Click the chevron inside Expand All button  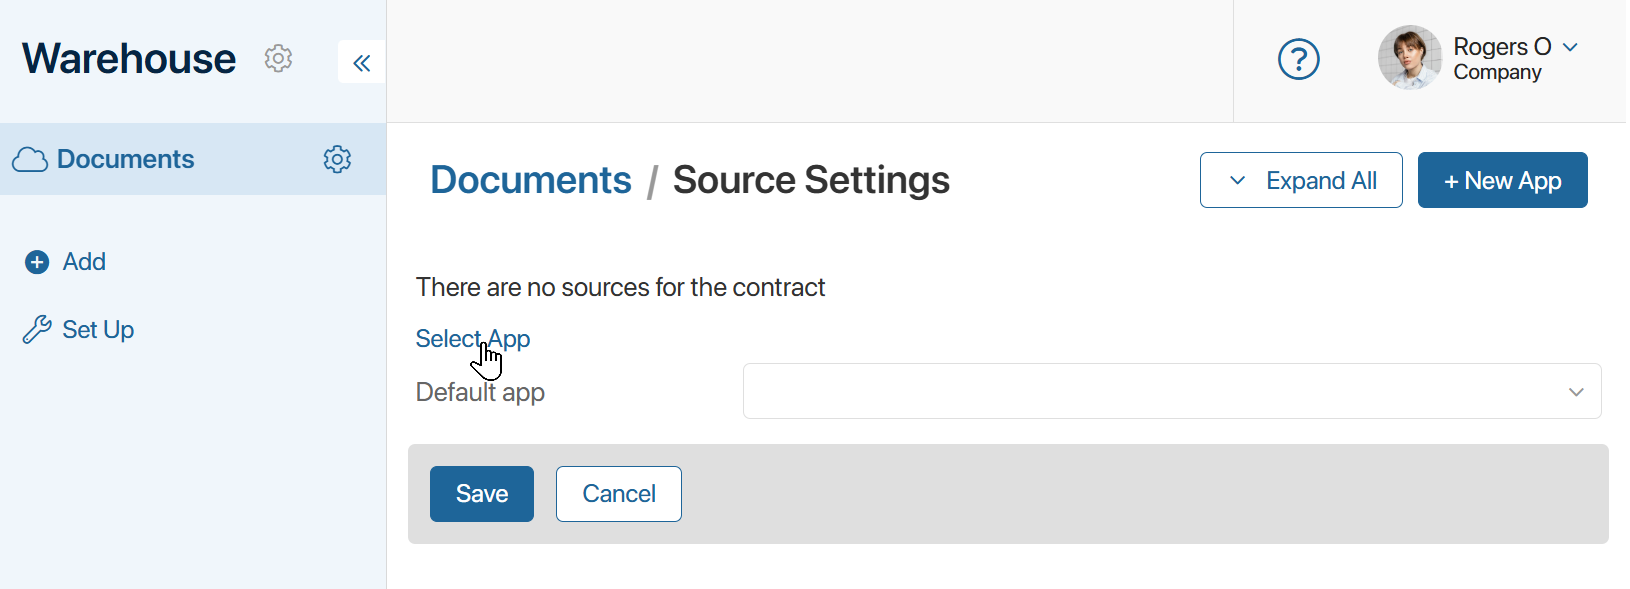1237,180
